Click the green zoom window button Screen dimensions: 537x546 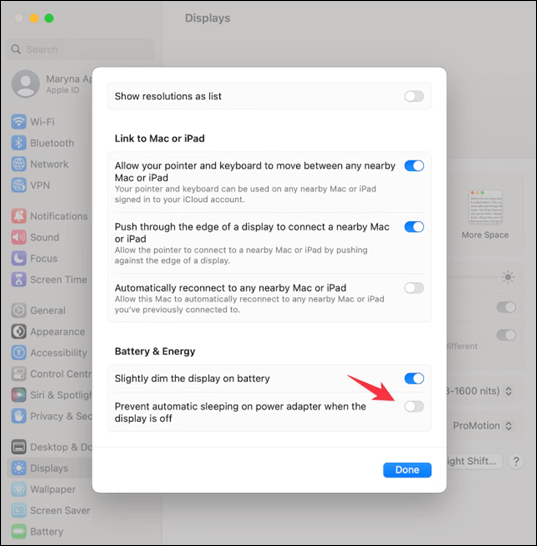tap(49, 18)
